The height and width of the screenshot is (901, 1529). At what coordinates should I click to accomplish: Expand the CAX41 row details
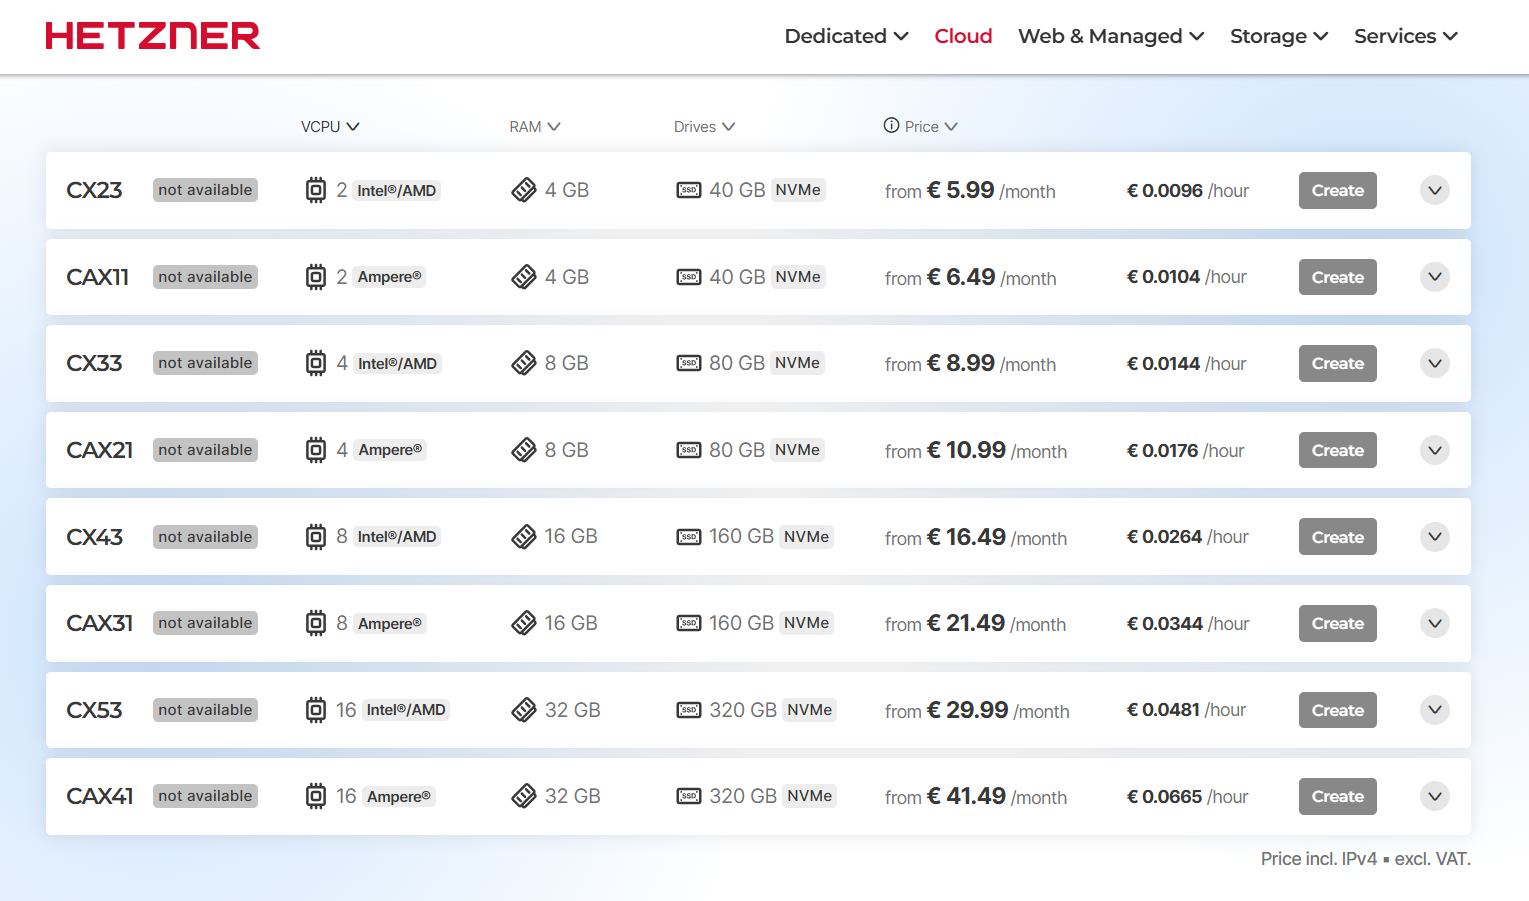point(1435,796)
